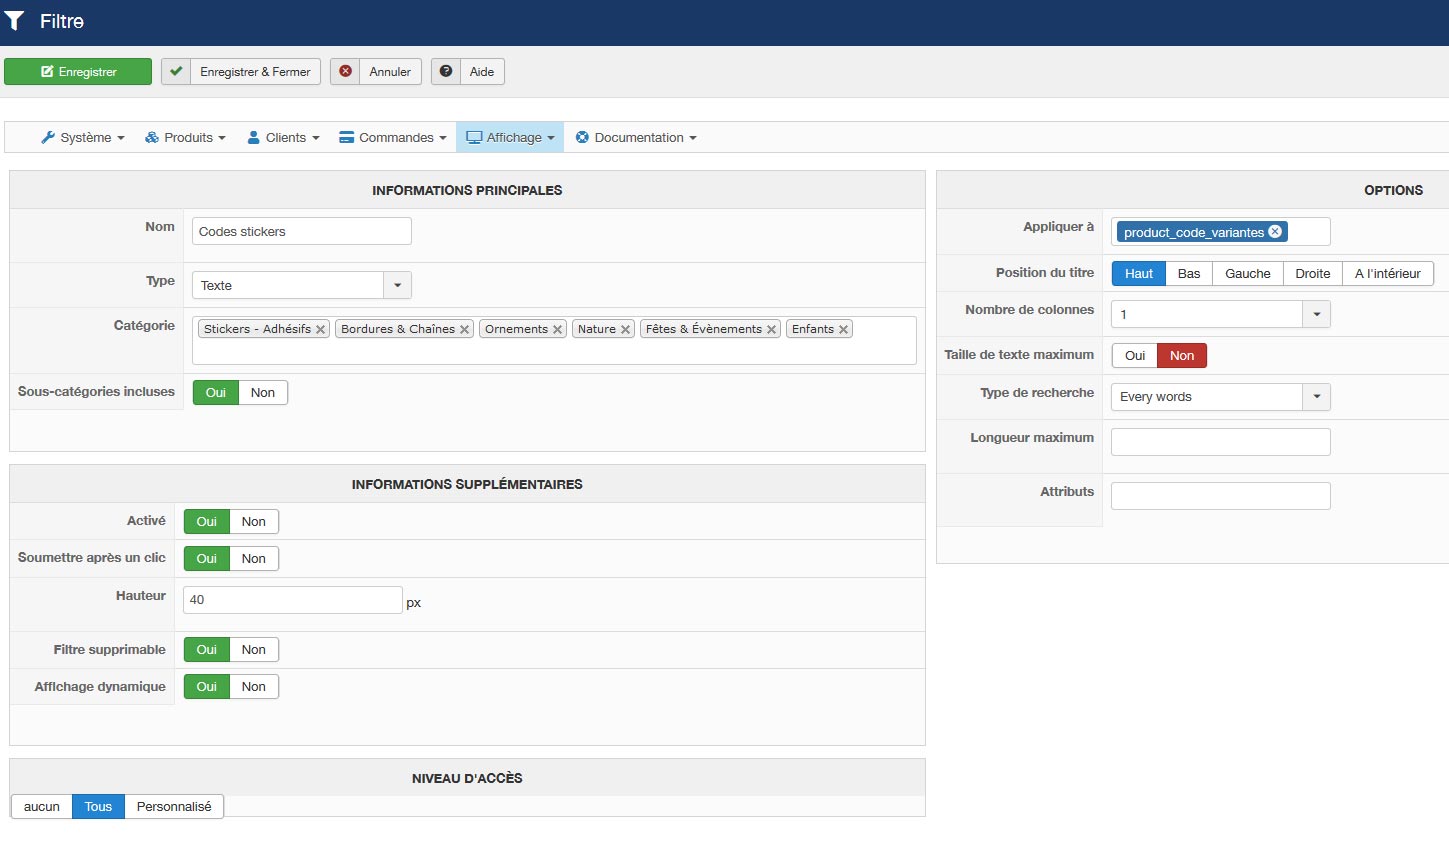This screenshot has width=1449, height=846.
Task: Click the green checkmark save-and-close icon
Action: click(x=176, y=72)
